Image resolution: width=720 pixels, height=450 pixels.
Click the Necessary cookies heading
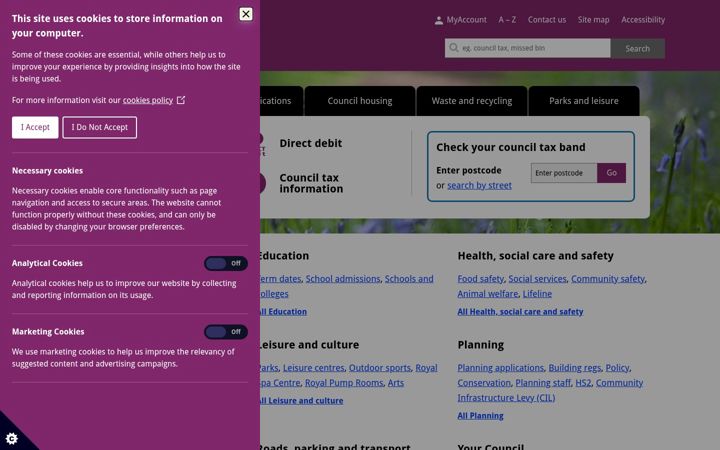47,171
